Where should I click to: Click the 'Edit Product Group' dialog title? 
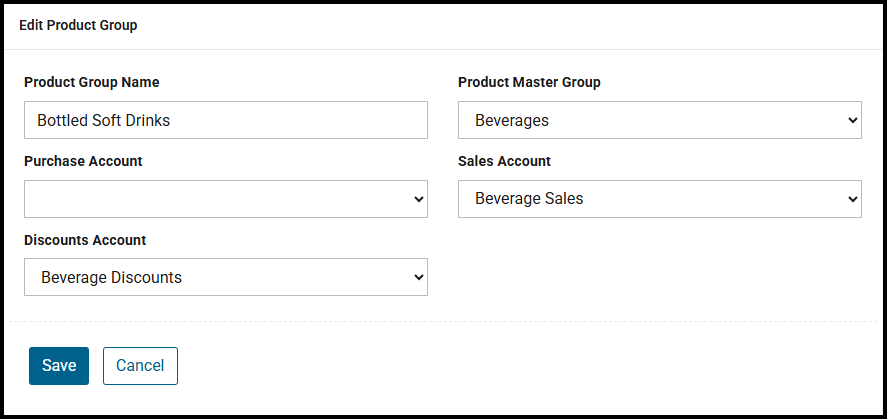[x=78, y=26]
